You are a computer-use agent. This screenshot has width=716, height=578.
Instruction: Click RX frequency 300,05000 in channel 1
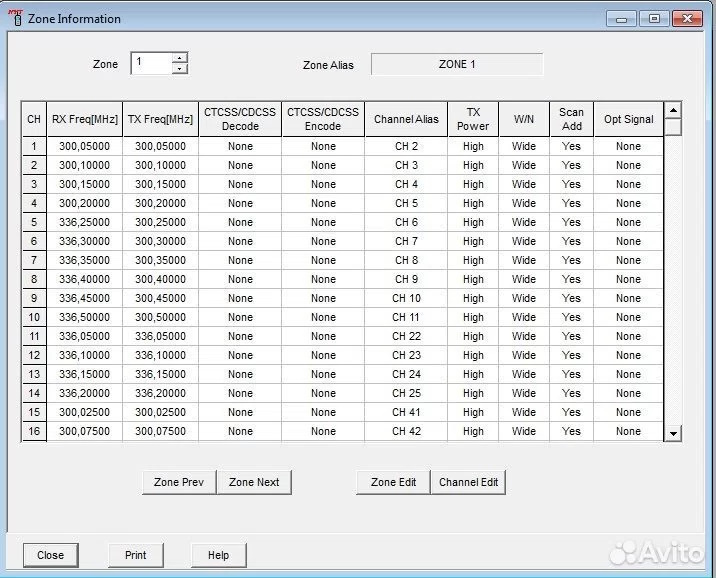coord(84,146)
